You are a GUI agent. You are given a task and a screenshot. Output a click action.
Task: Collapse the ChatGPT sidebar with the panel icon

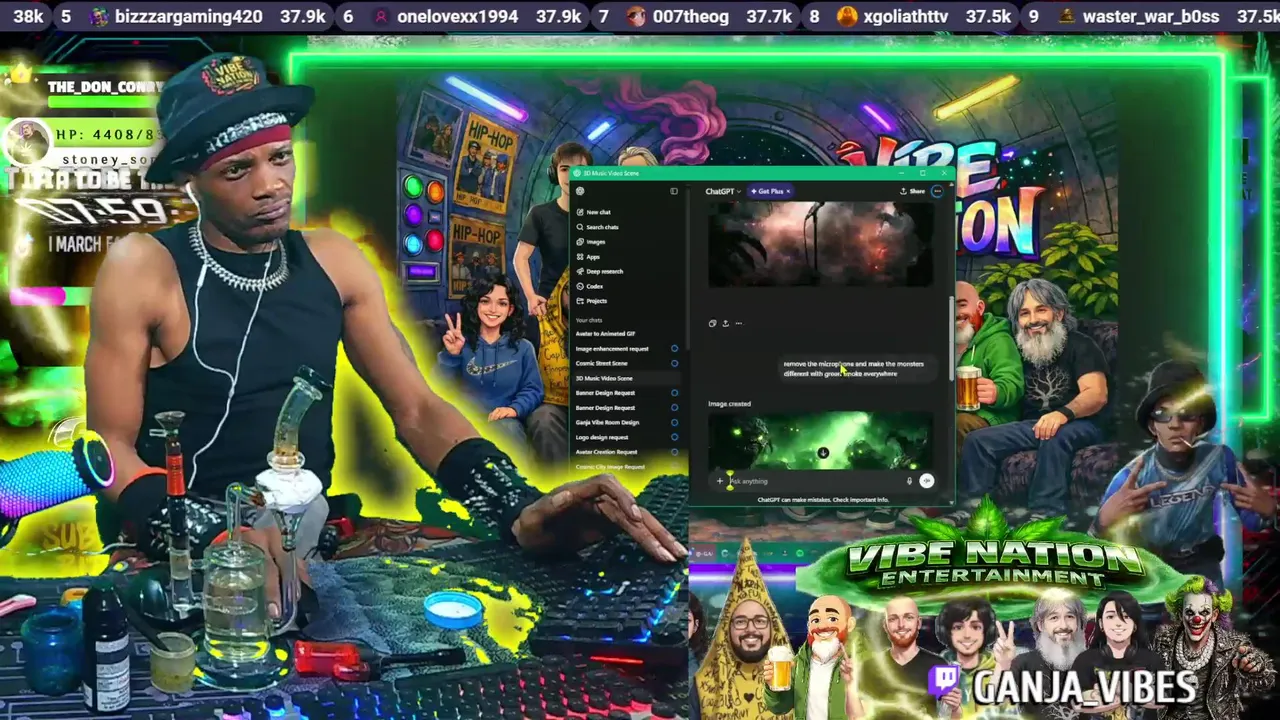(x=674, y=191)
